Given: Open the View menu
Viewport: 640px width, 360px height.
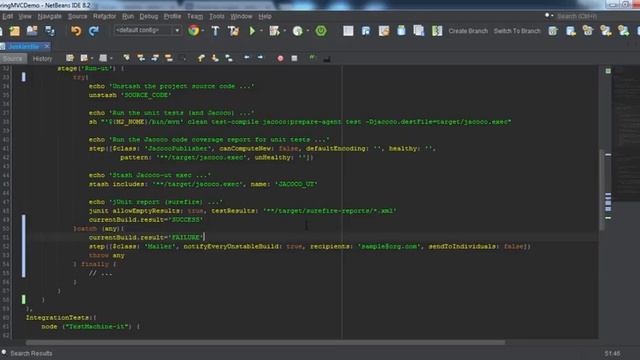Looking at the screenshot, I should click(x=25, y=16).
